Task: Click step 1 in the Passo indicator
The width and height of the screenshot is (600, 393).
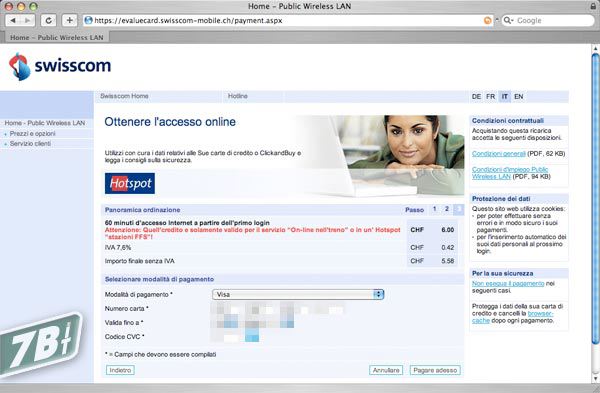Action: coord(434,209)
